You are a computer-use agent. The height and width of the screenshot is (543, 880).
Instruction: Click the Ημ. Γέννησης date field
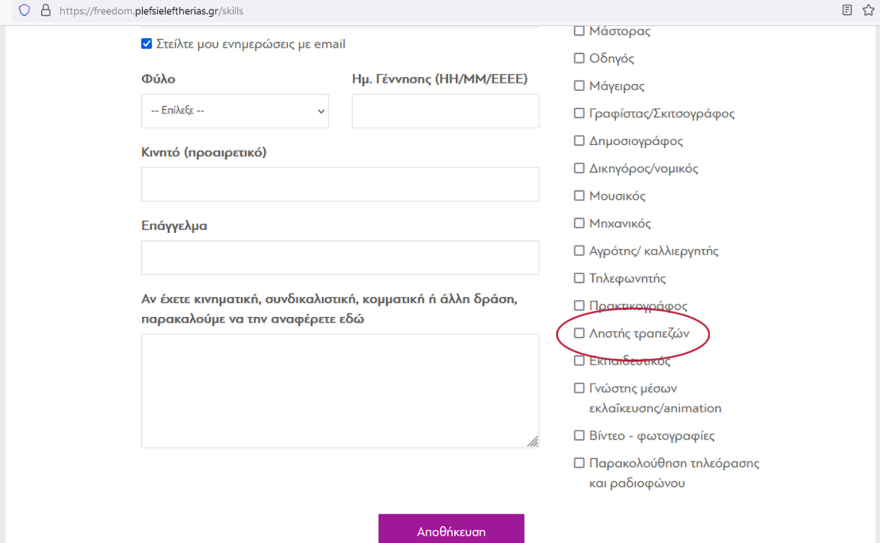(445, 111)
